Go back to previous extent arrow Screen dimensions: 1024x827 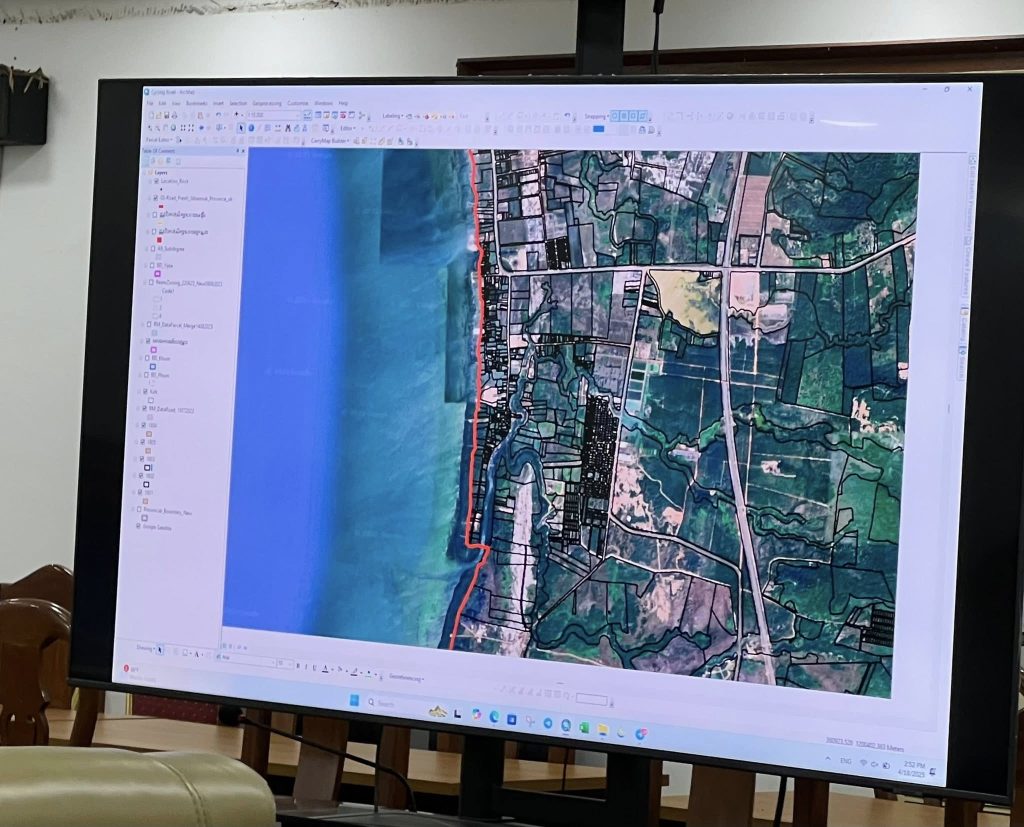pyautogui.click(x=201, y=128)
